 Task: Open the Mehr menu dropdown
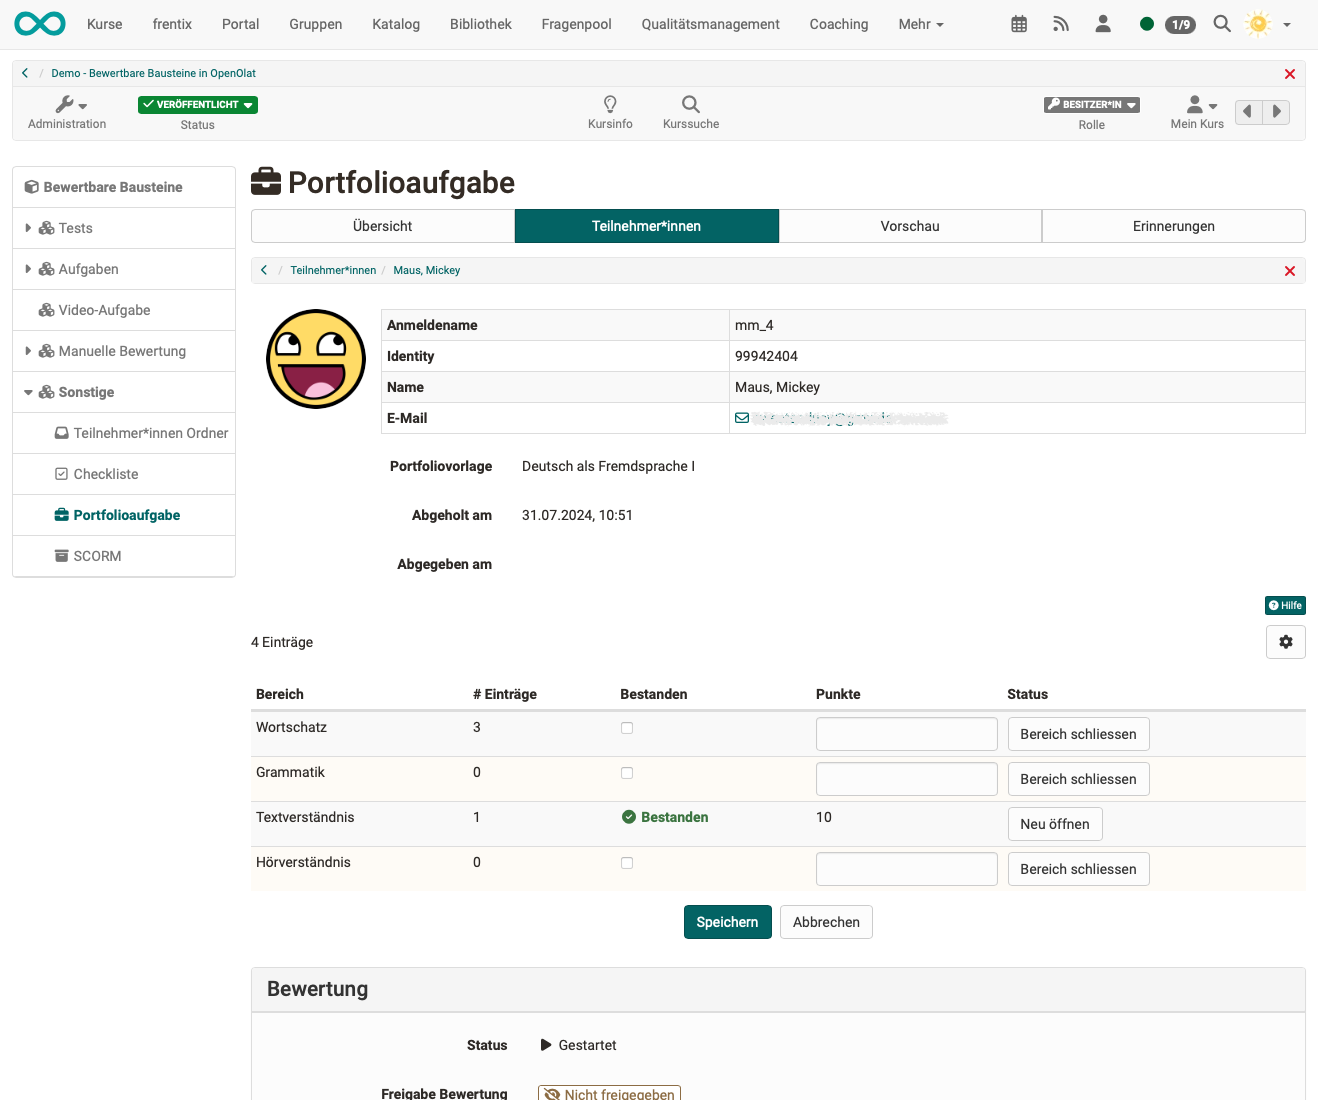(918, 24)
